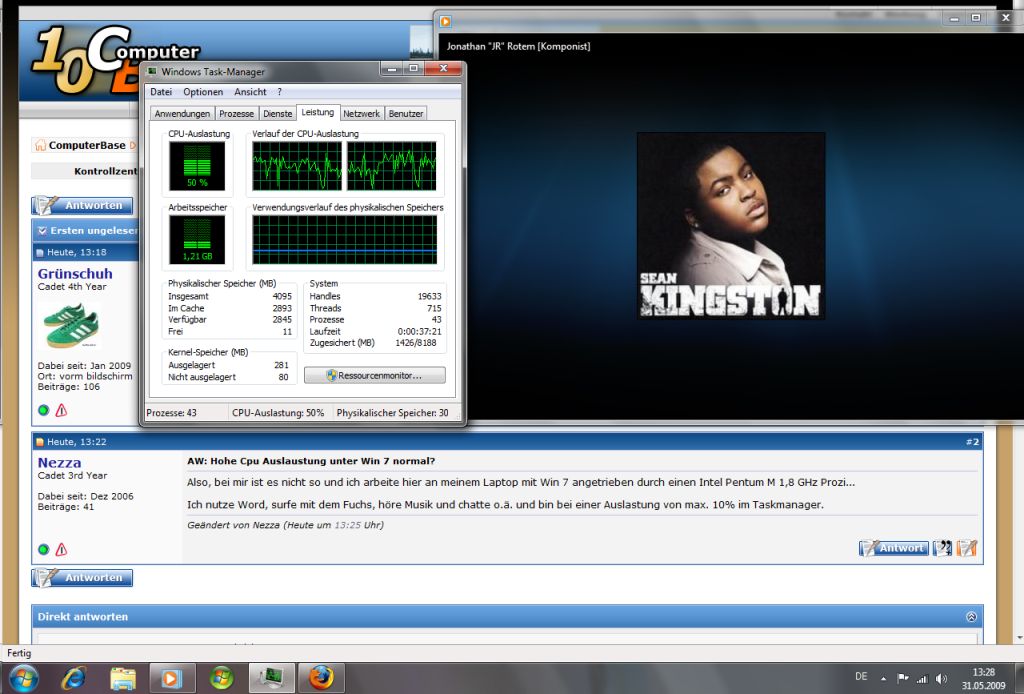Viewport: 1024px width, 694px height.
Task: Click the post icon beside Heute, 13:18
Action: [40, 252]
